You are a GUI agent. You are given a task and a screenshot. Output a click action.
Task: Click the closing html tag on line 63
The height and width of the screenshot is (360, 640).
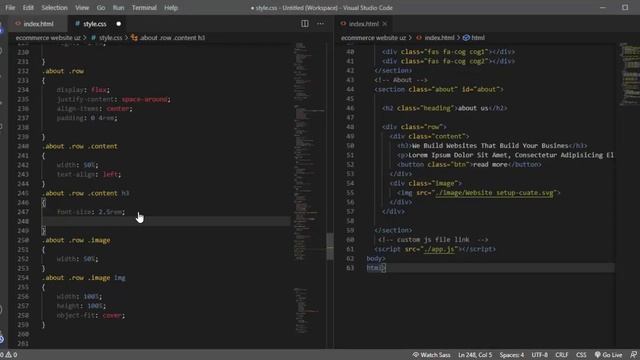coord(376,268)
